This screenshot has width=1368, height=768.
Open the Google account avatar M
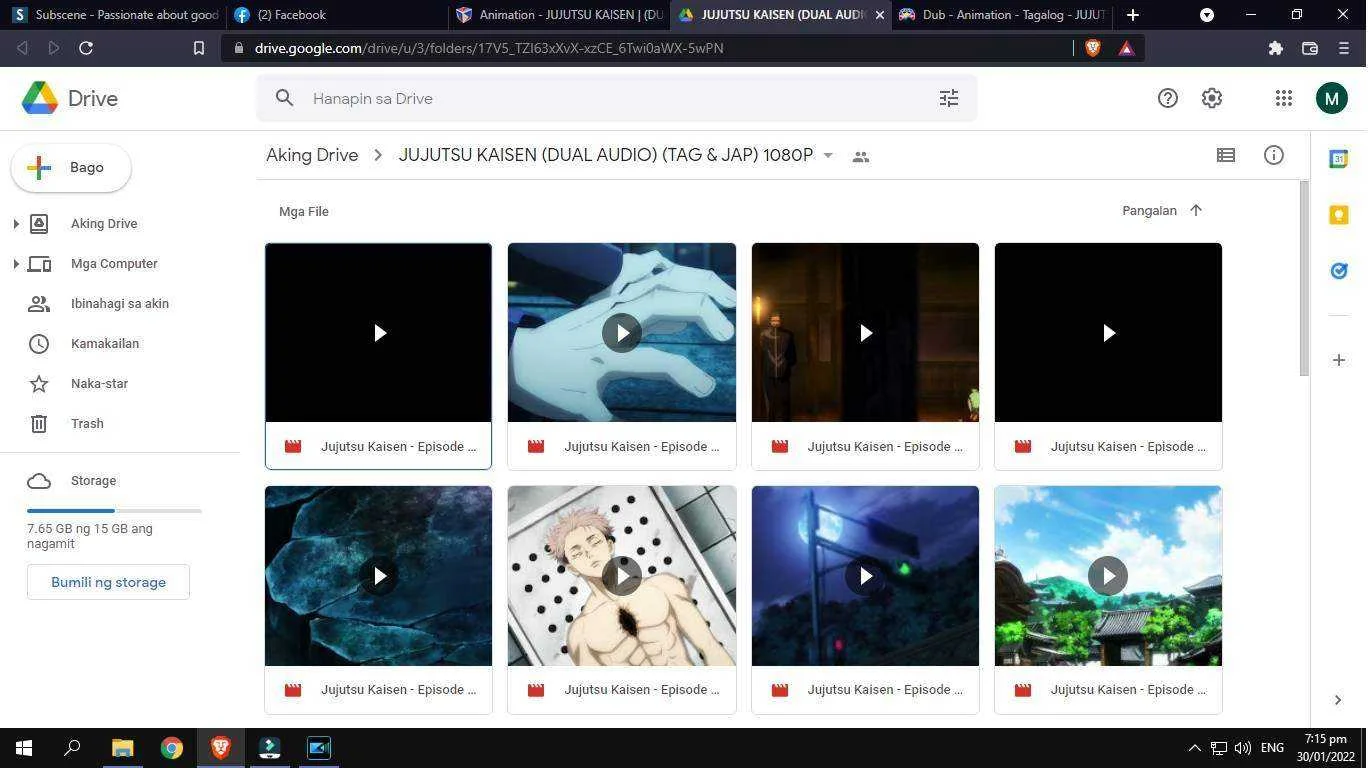point(1331,98)
